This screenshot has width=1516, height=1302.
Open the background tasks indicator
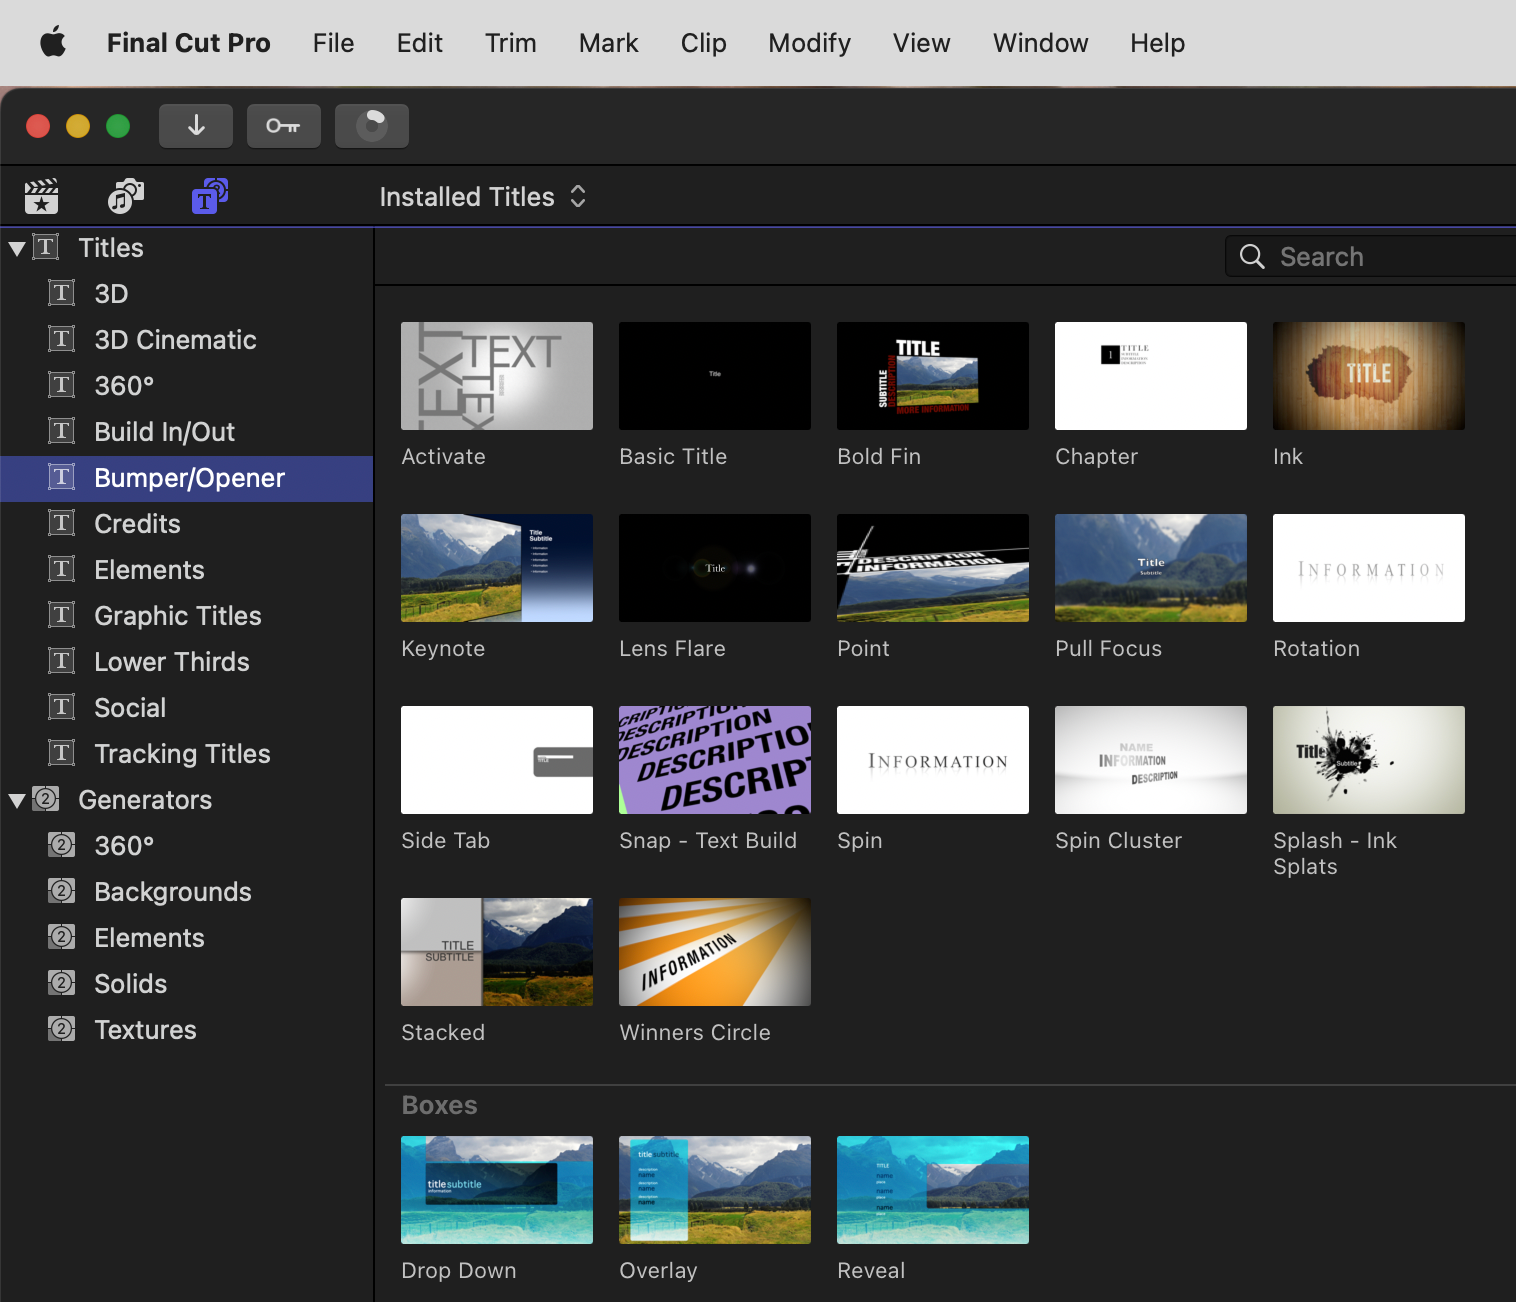click(372, 126)
